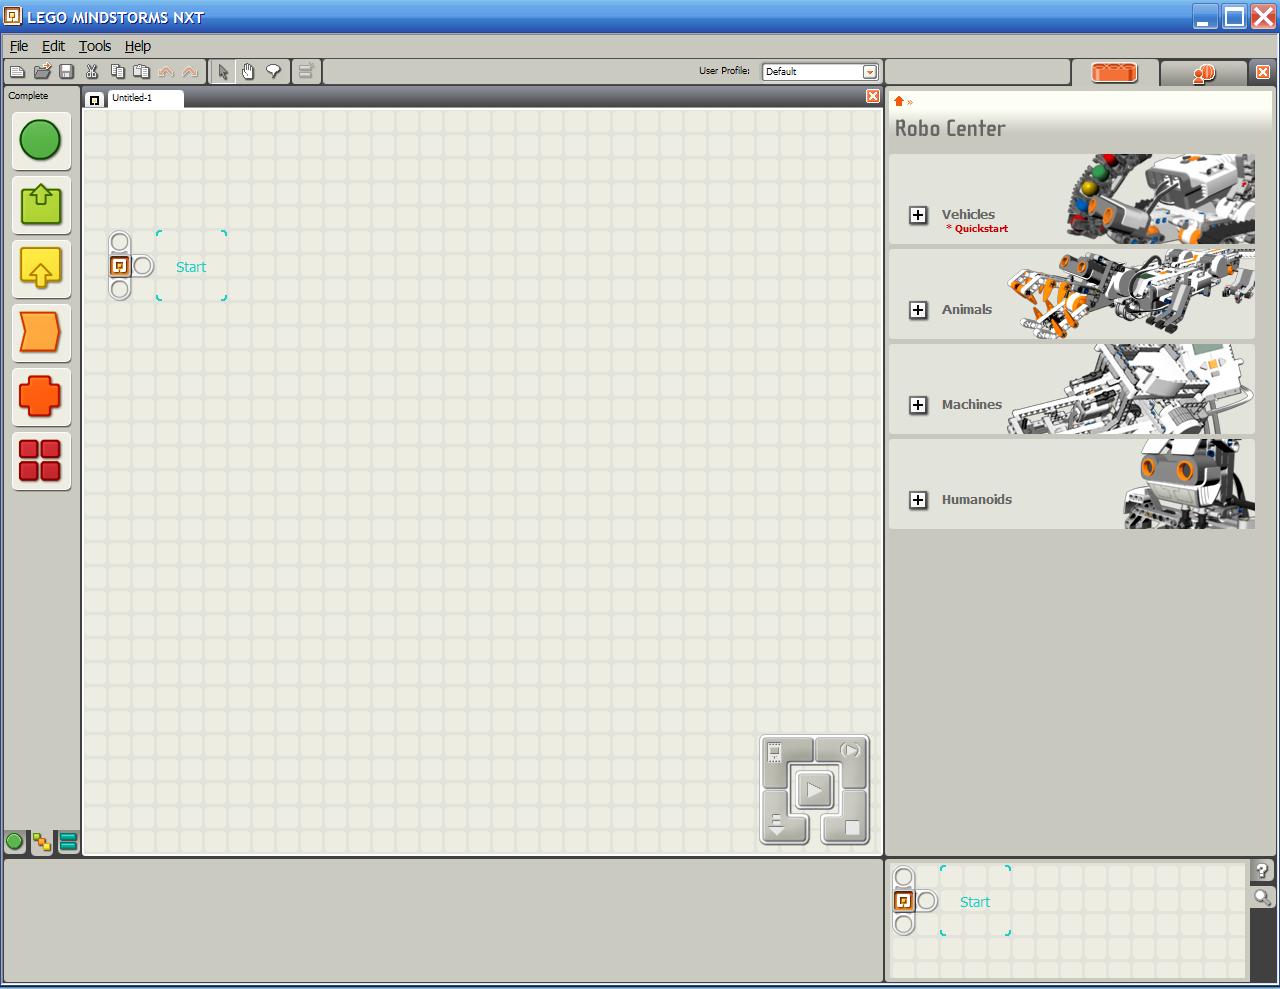Select the Pan hand tool
Screen dimensions: 1280x989
[248, 71]
